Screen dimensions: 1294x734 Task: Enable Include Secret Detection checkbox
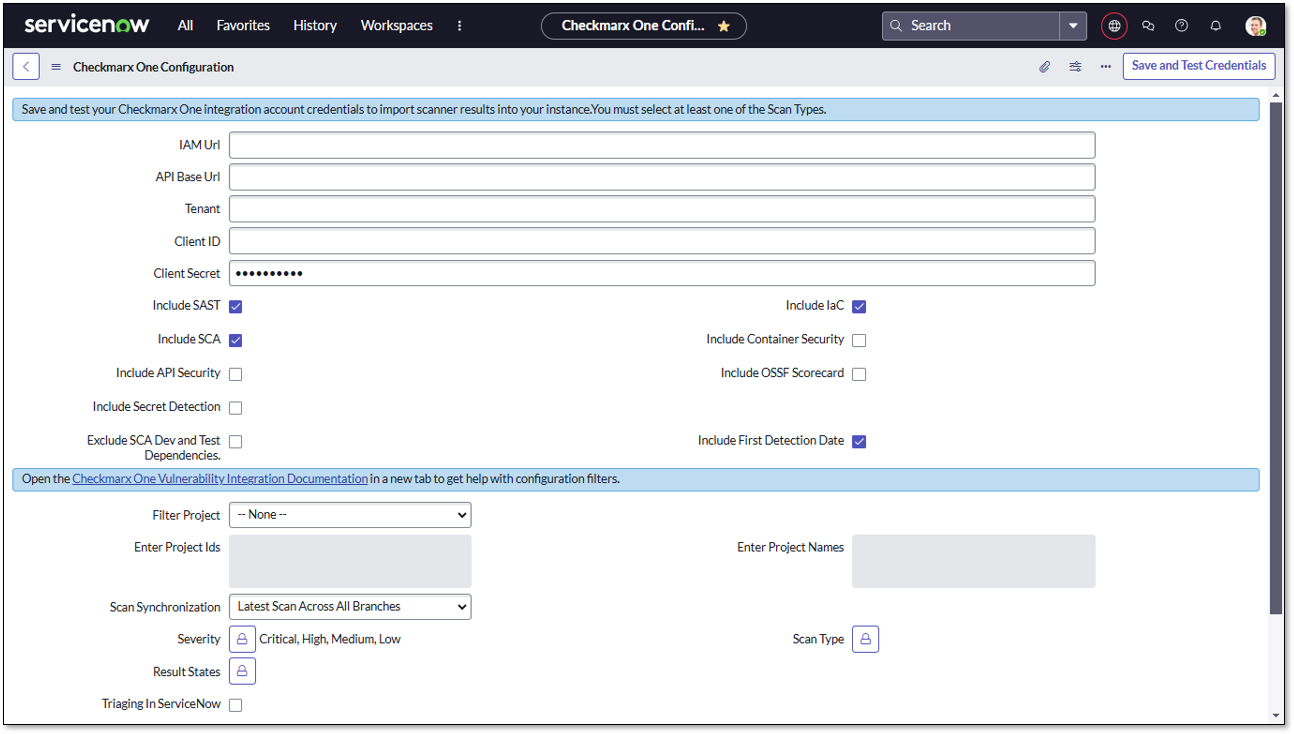point(236,408)
